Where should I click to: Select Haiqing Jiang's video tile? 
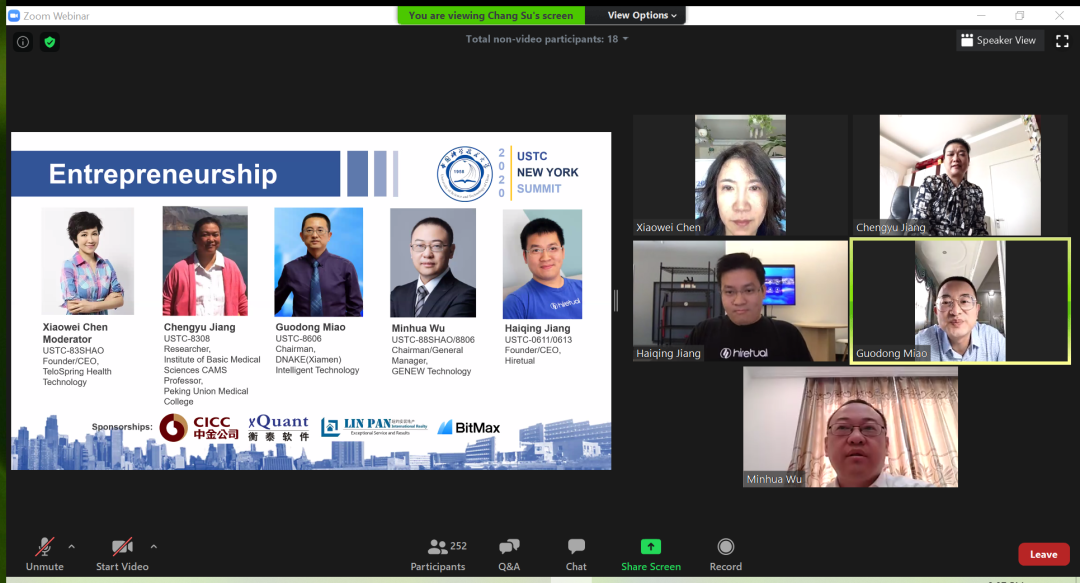click(x=740, y=301)
